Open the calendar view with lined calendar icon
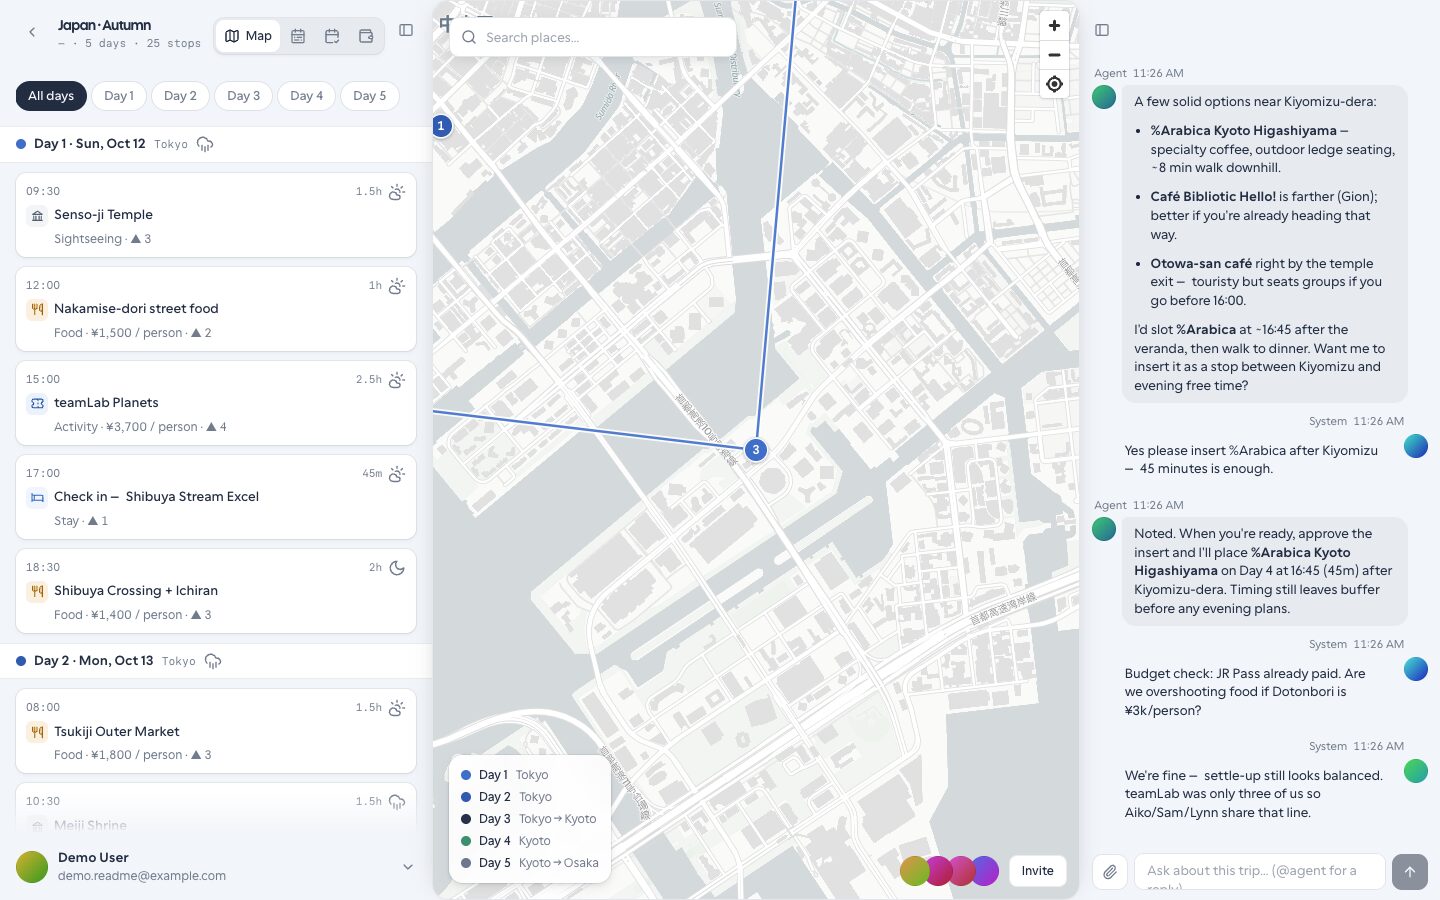 pyautogui.click(x=298, y=36)
